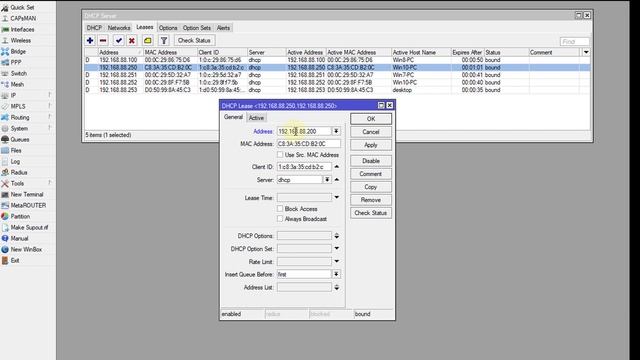The width and height of the screenshot is (640, 360).
Task: Open MetaROUTER menu
Action: coord(28,205)
